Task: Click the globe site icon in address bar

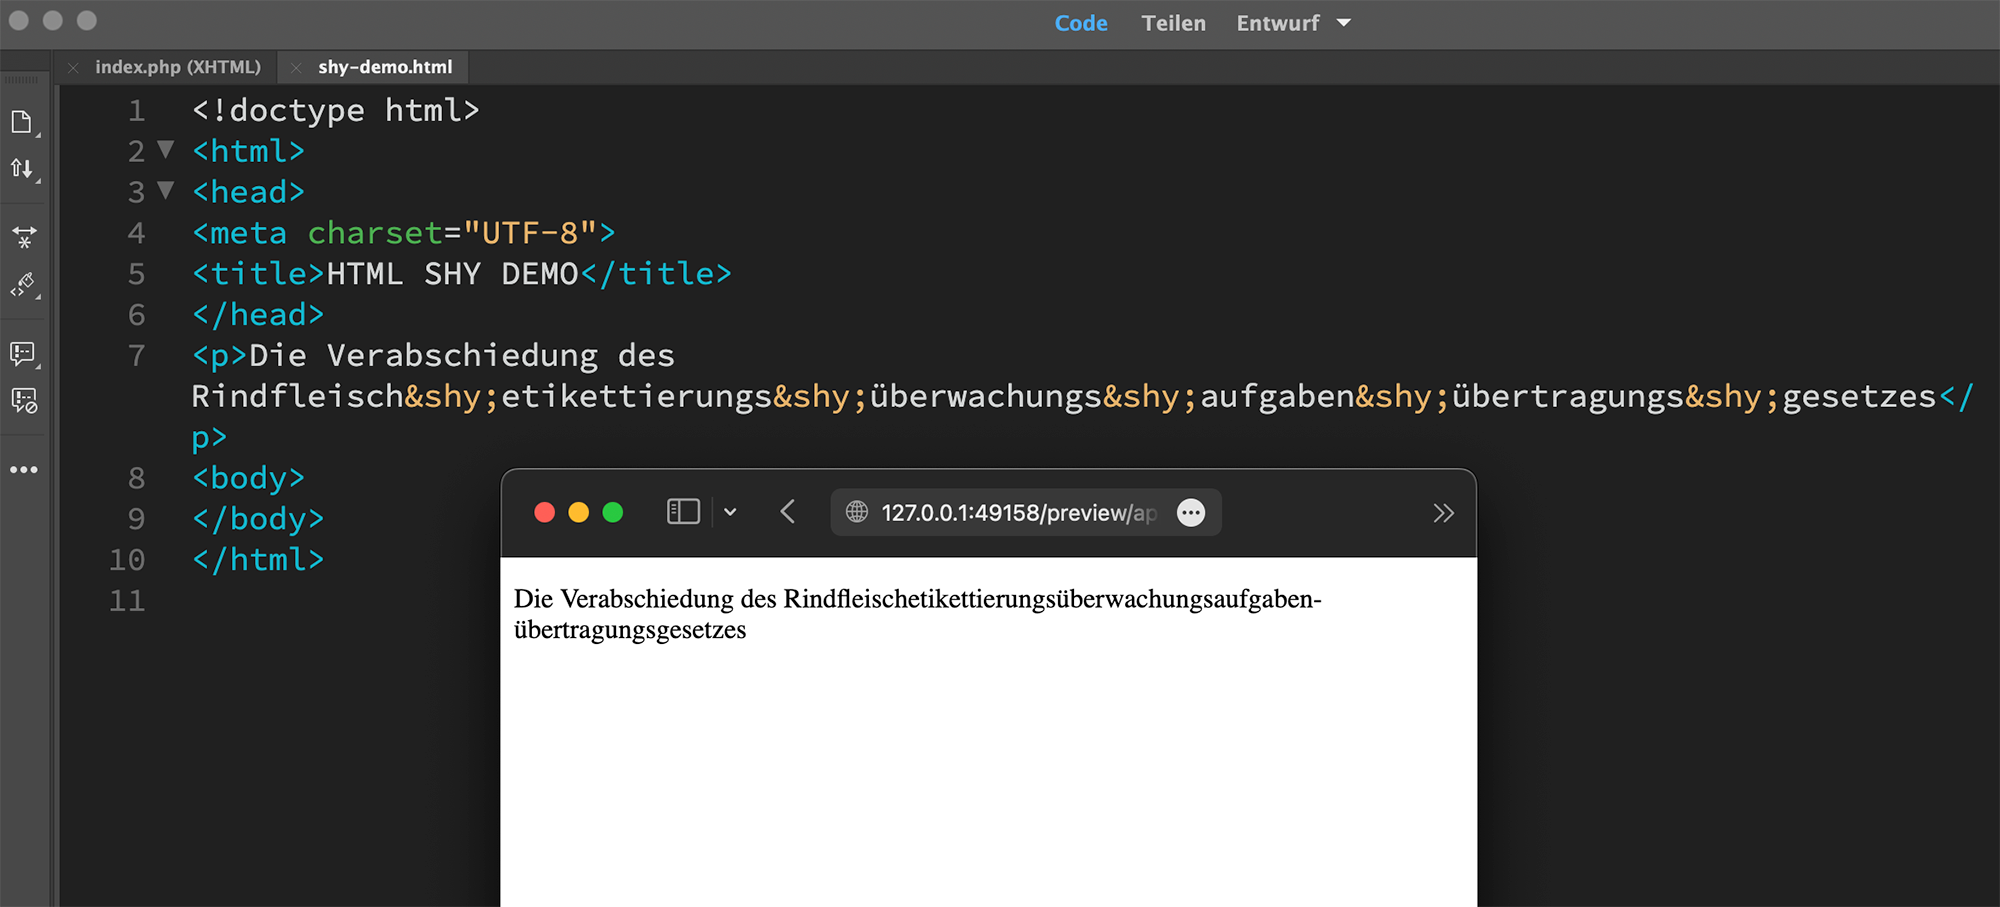Action: coord(857,512)
